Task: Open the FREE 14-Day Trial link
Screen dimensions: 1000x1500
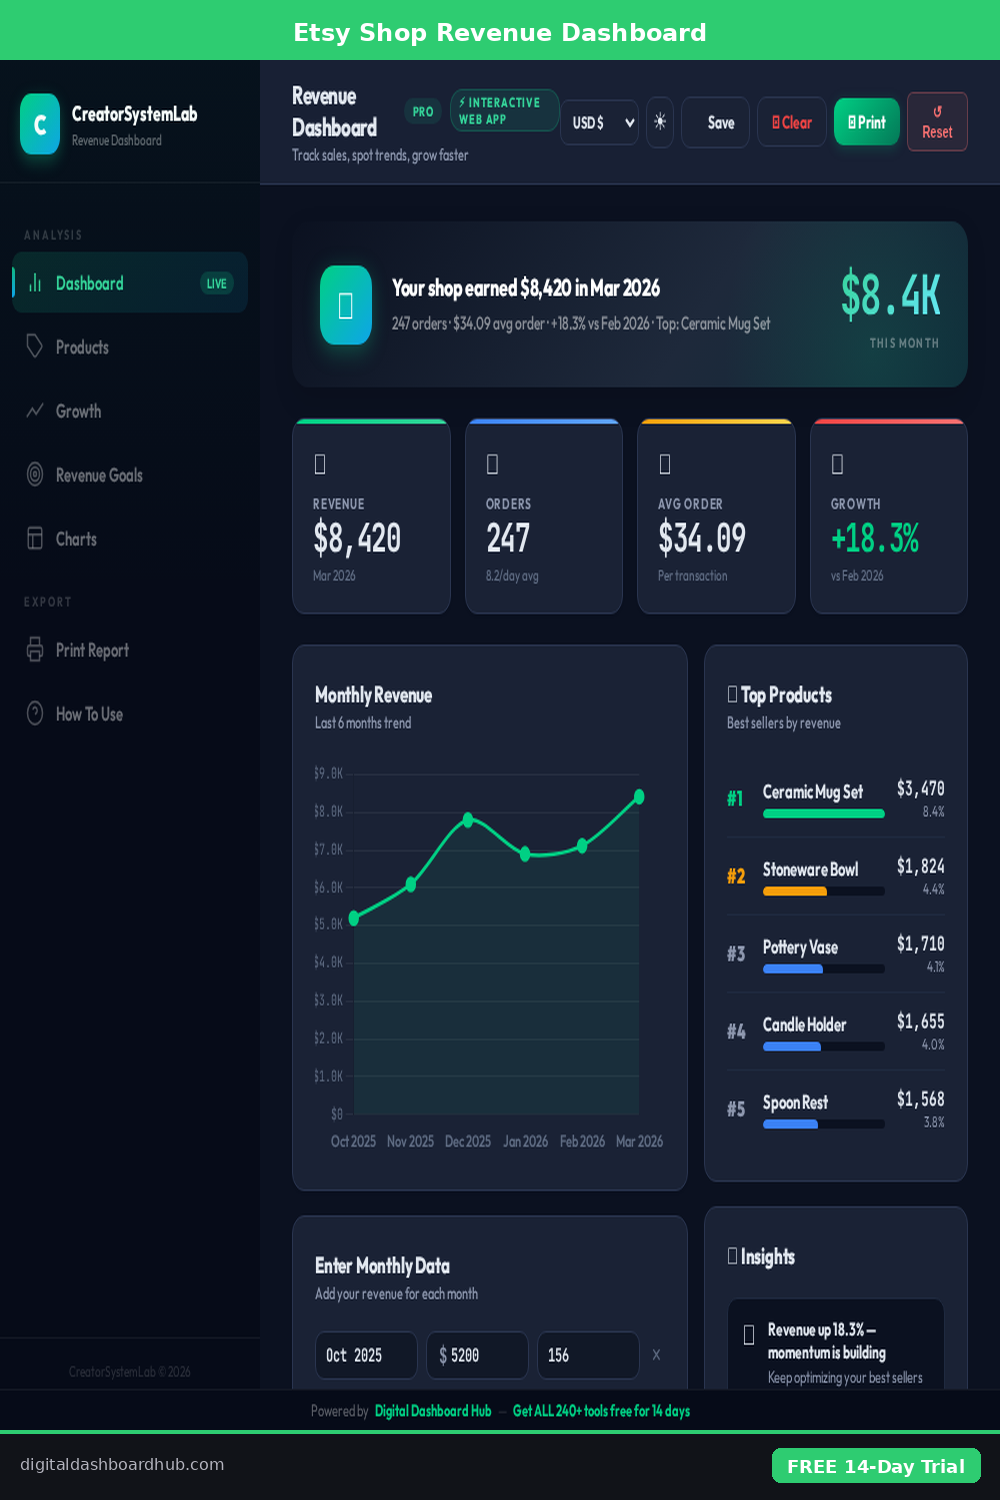Action: click(x=876, y=1466)
